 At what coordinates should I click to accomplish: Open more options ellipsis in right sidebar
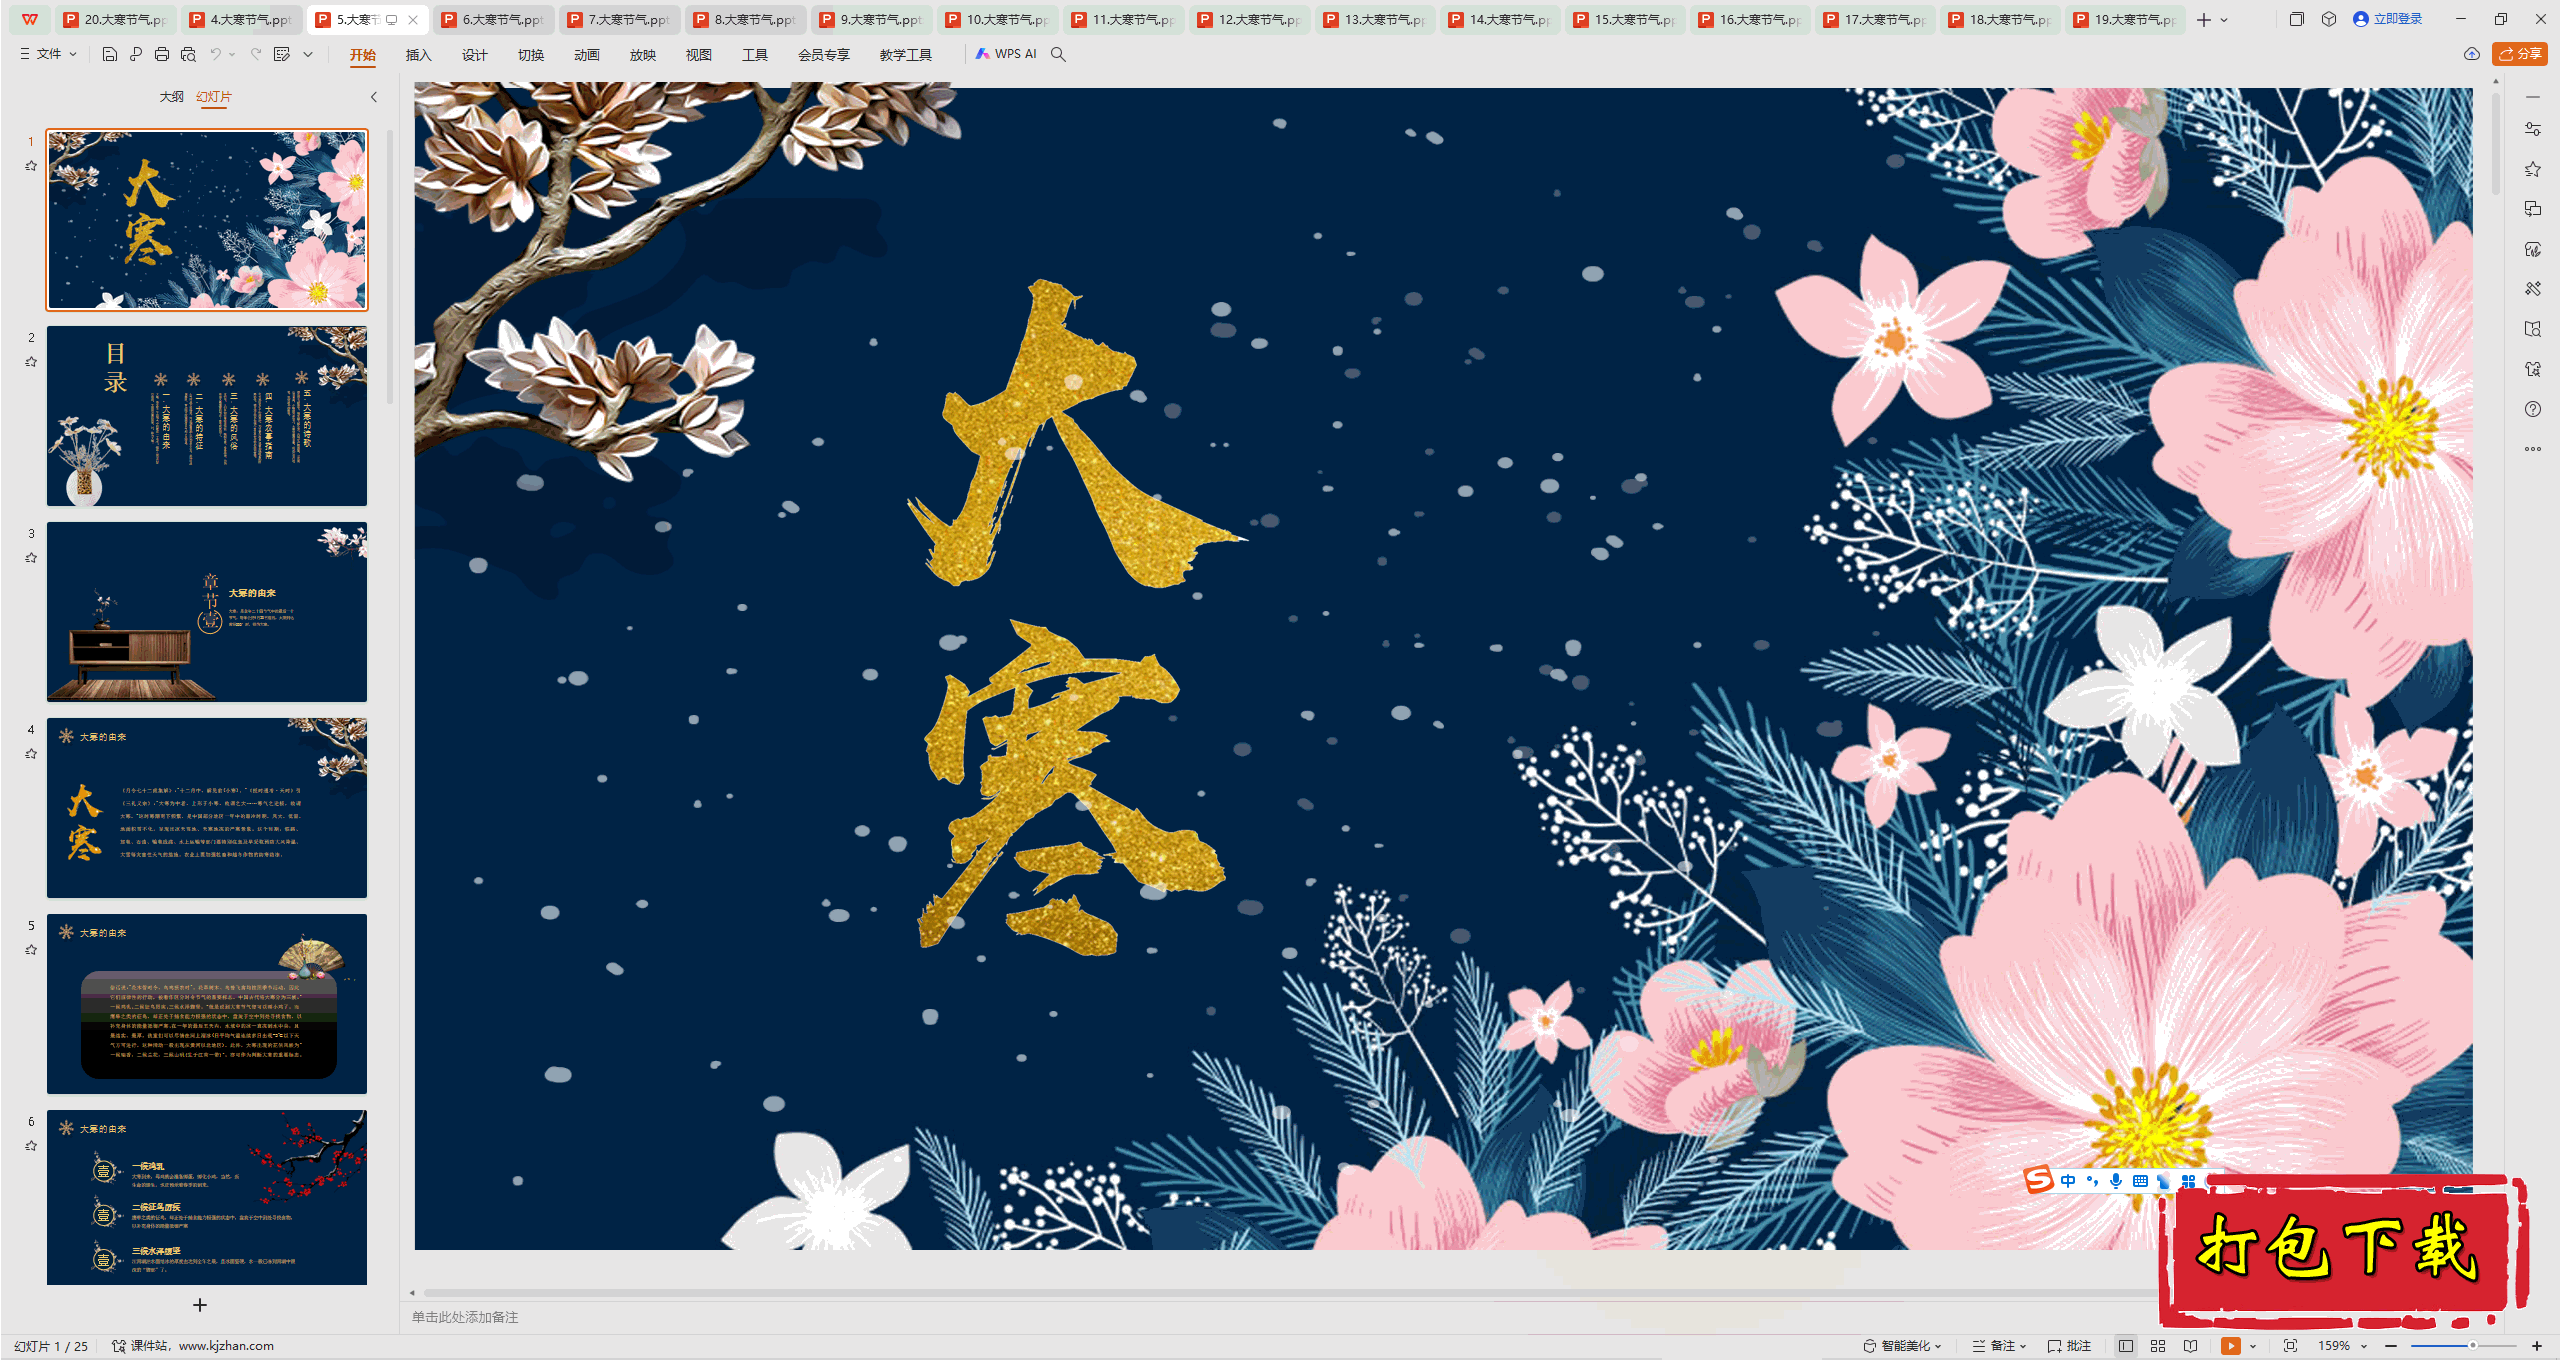[2533, 449]
